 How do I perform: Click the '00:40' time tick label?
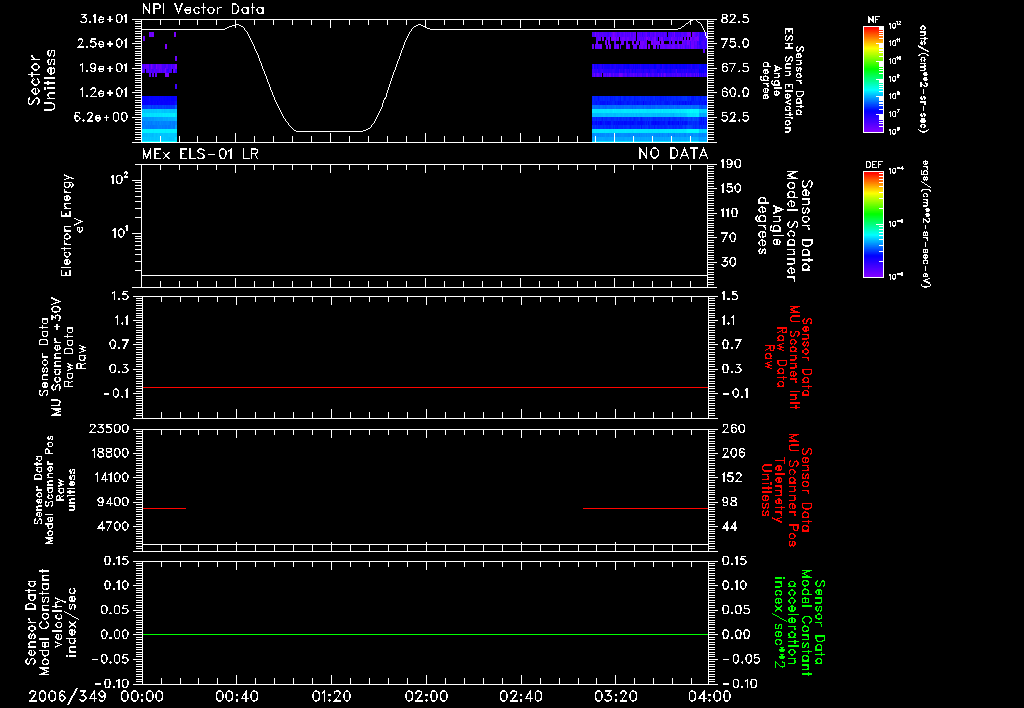coord(236,696)
